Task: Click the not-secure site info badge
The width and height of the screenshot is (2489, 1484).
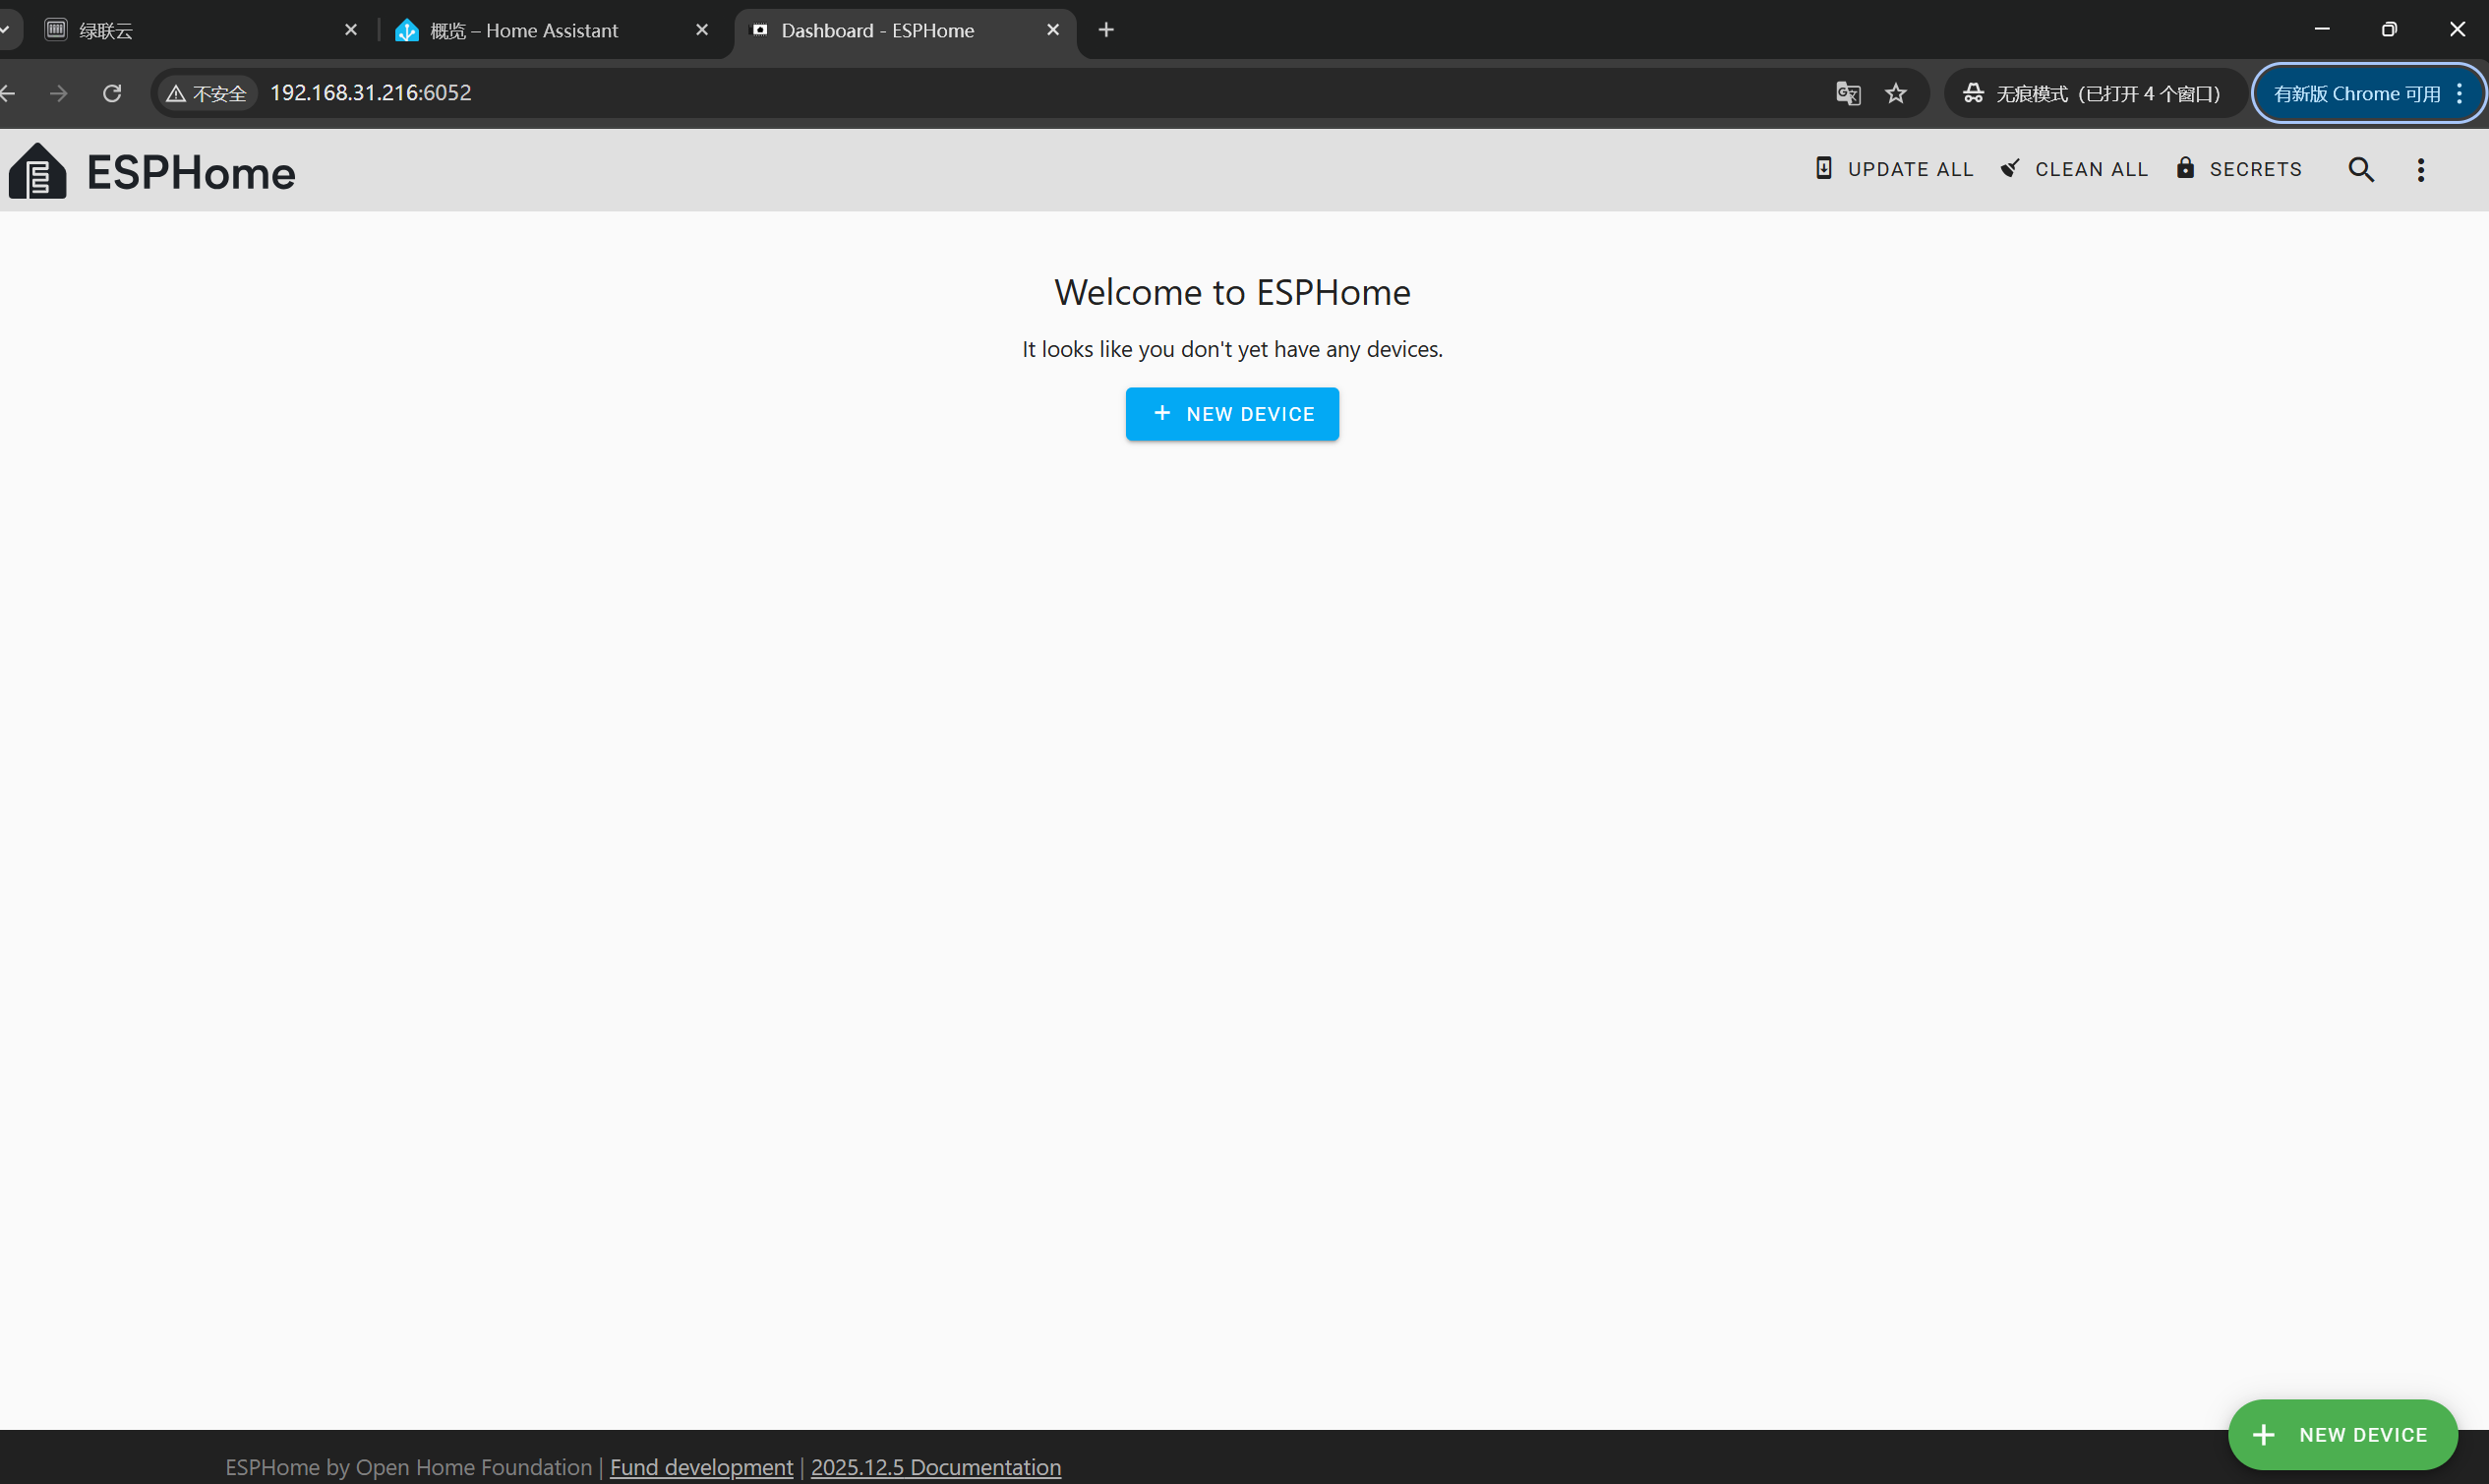Action: [x=207, y=93]
